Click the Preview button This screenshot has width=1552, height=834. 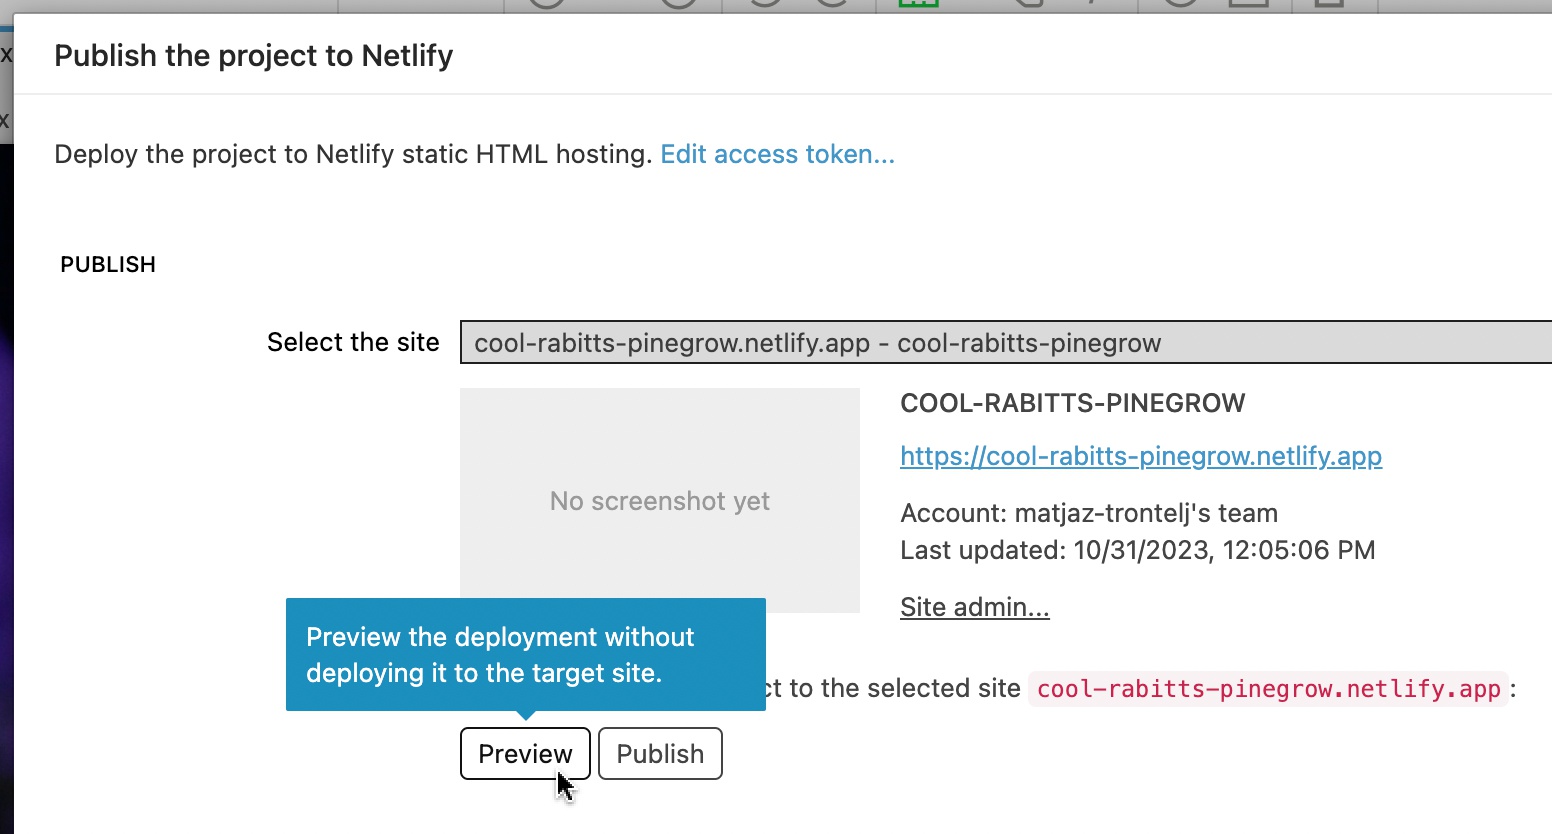pyautogui.click(x=525, y=753)
